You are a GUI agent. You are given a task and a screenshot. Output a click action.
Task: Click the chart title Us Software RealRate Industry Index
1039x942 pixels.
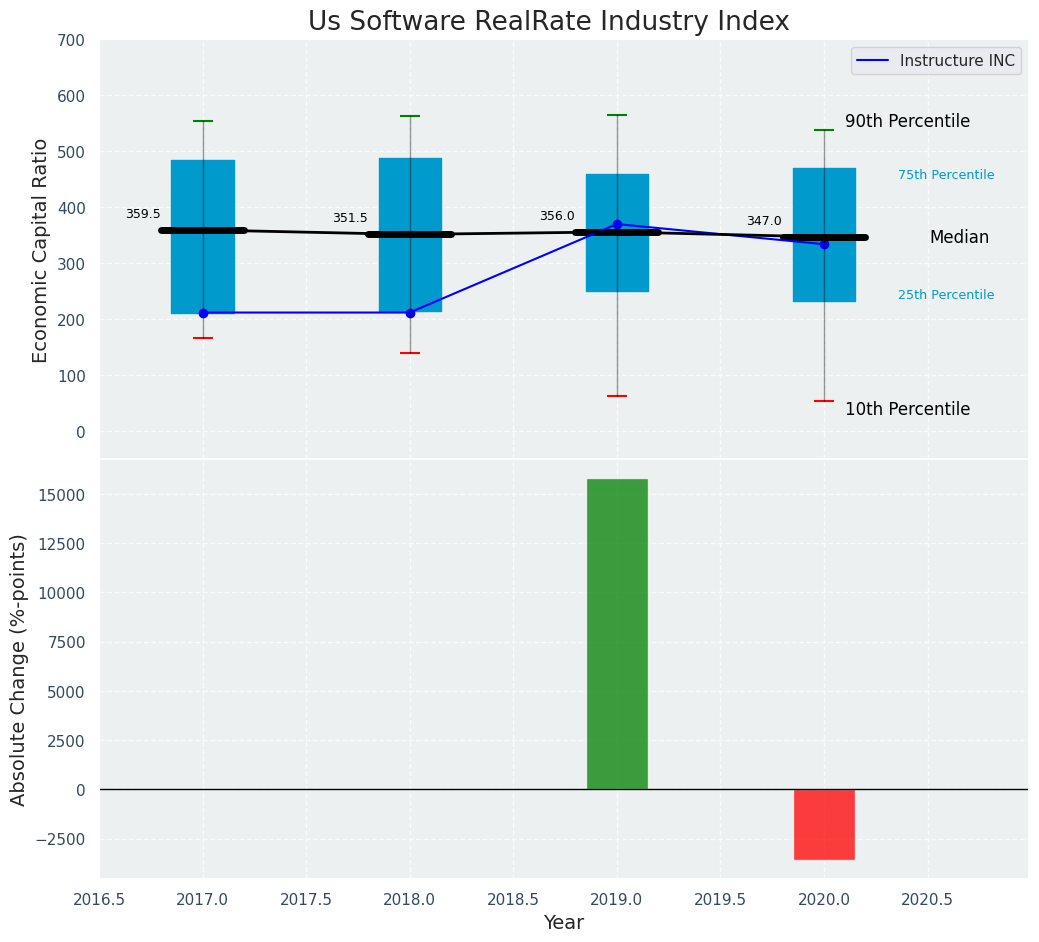point(548,21)
